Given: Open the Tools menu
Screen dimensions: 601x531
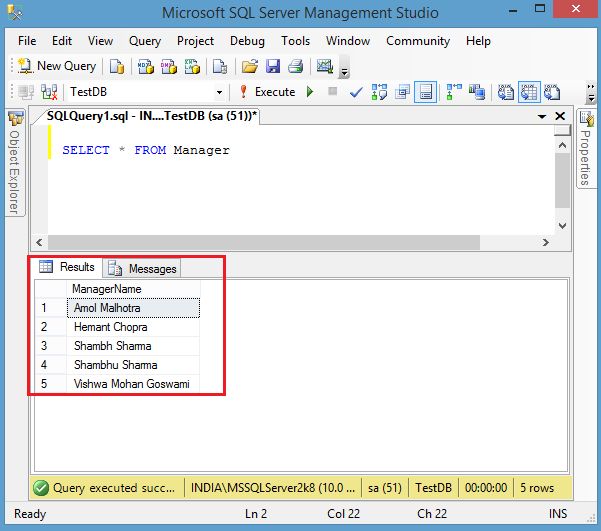Looking at the screenshot, I should point(296,41).
